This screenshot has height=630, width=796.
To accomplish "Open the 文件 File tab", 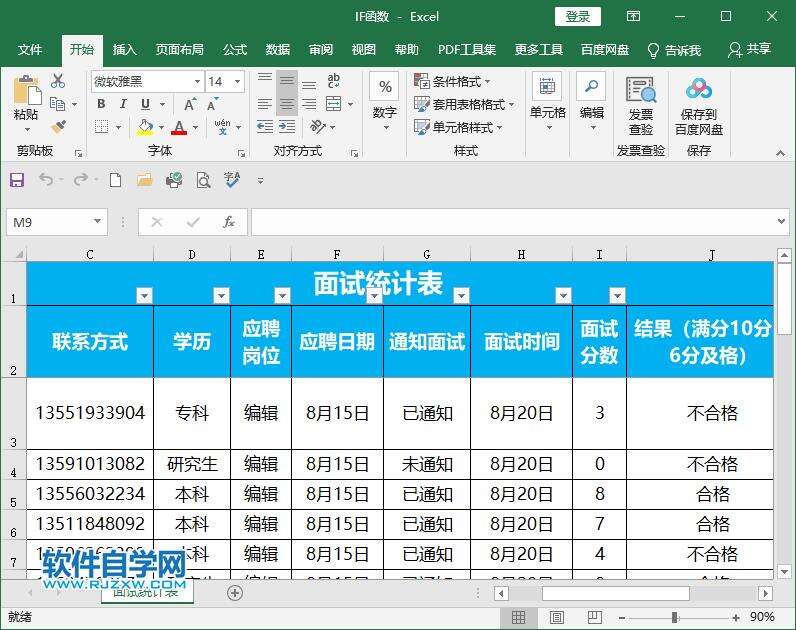I will (29, 50).
